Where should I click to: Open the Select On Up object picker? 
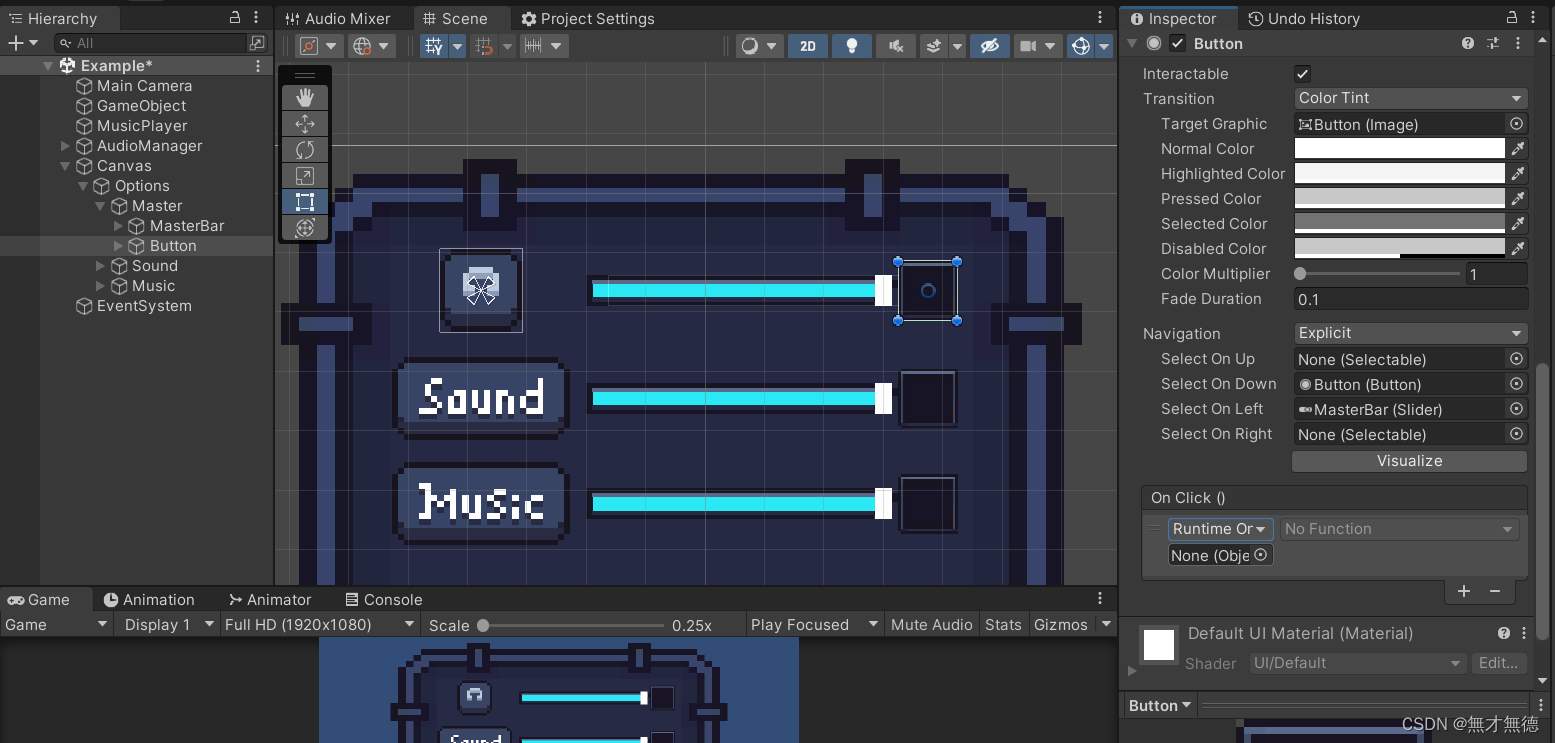coord(1516,359)
